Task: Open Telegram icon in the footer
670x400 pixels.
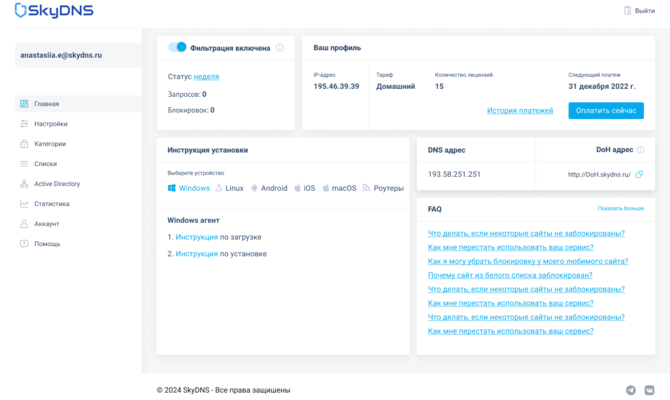Action: point(631,390)
